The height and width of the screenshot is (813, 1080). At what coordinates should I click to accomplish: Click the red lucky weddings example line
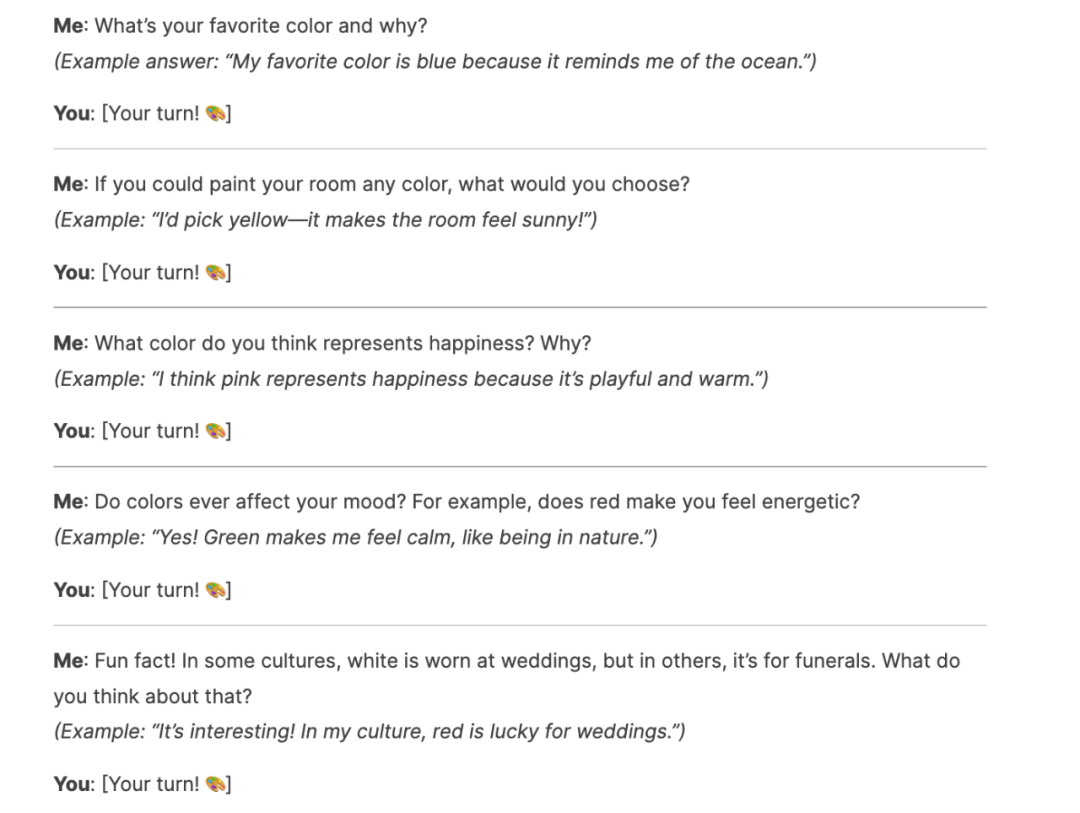pyautogui.click(x=369, y=731)
